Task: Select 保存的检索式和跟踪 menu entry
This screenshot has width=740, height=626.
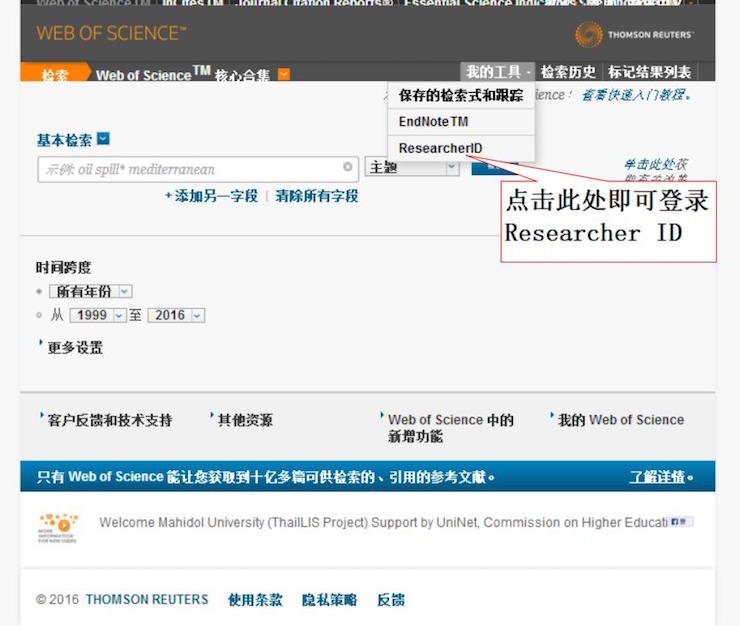Action: [461, 96]
